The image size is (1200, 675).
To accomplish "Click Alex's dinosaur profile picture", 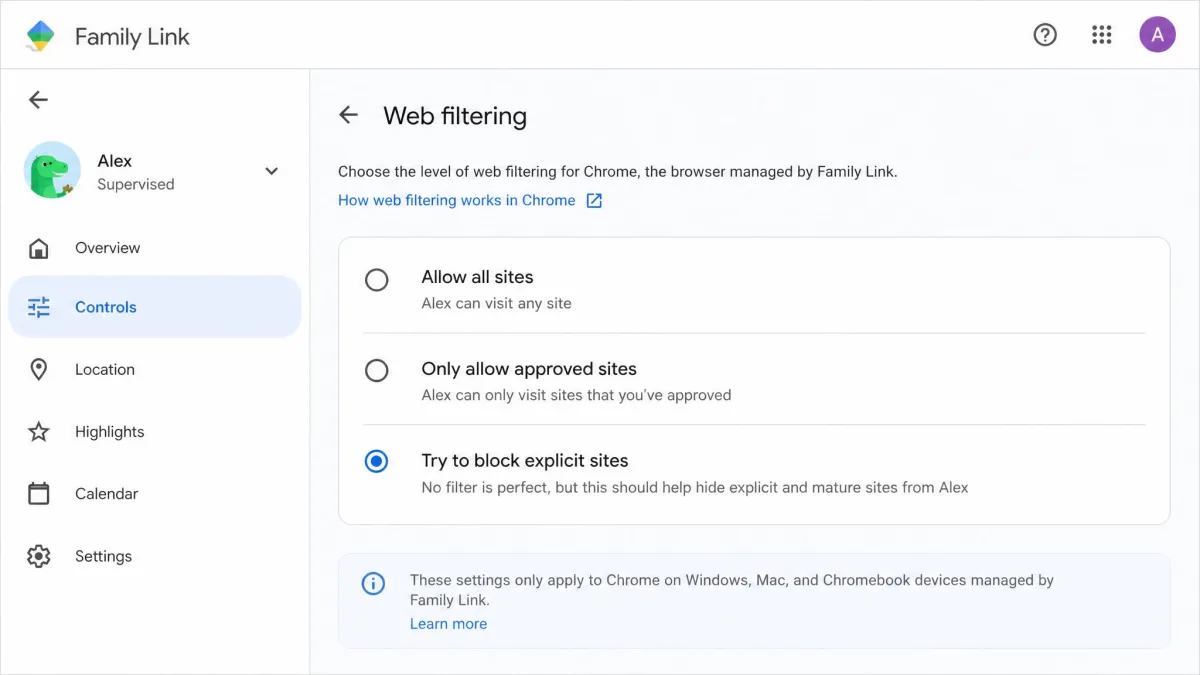I will click(x=52, y=170).
